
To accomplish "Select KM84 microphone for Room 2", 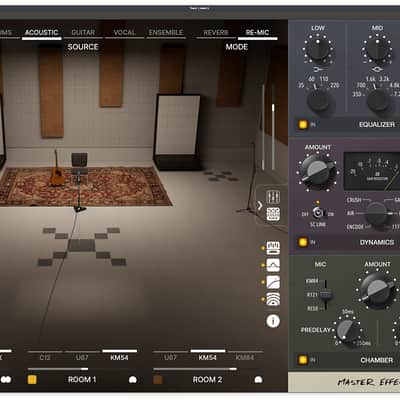I will [x=245, y=356].
